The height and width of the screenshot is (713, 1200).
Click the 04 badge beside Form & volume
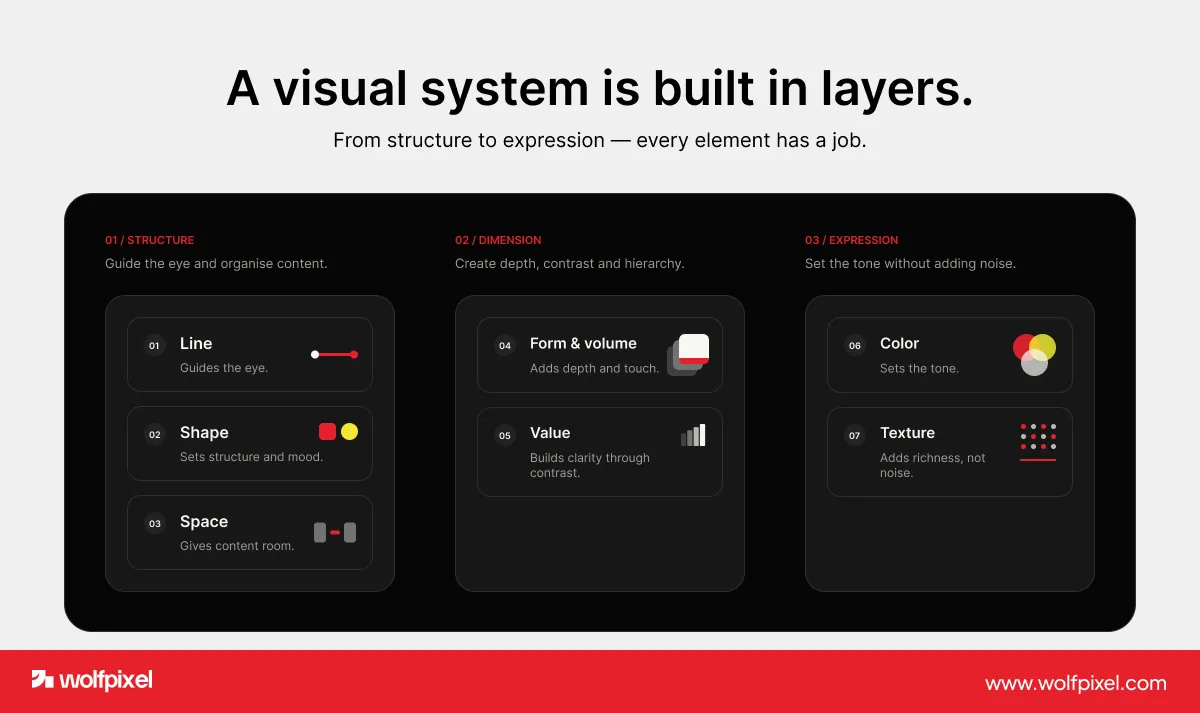click(x=505, y=346)
